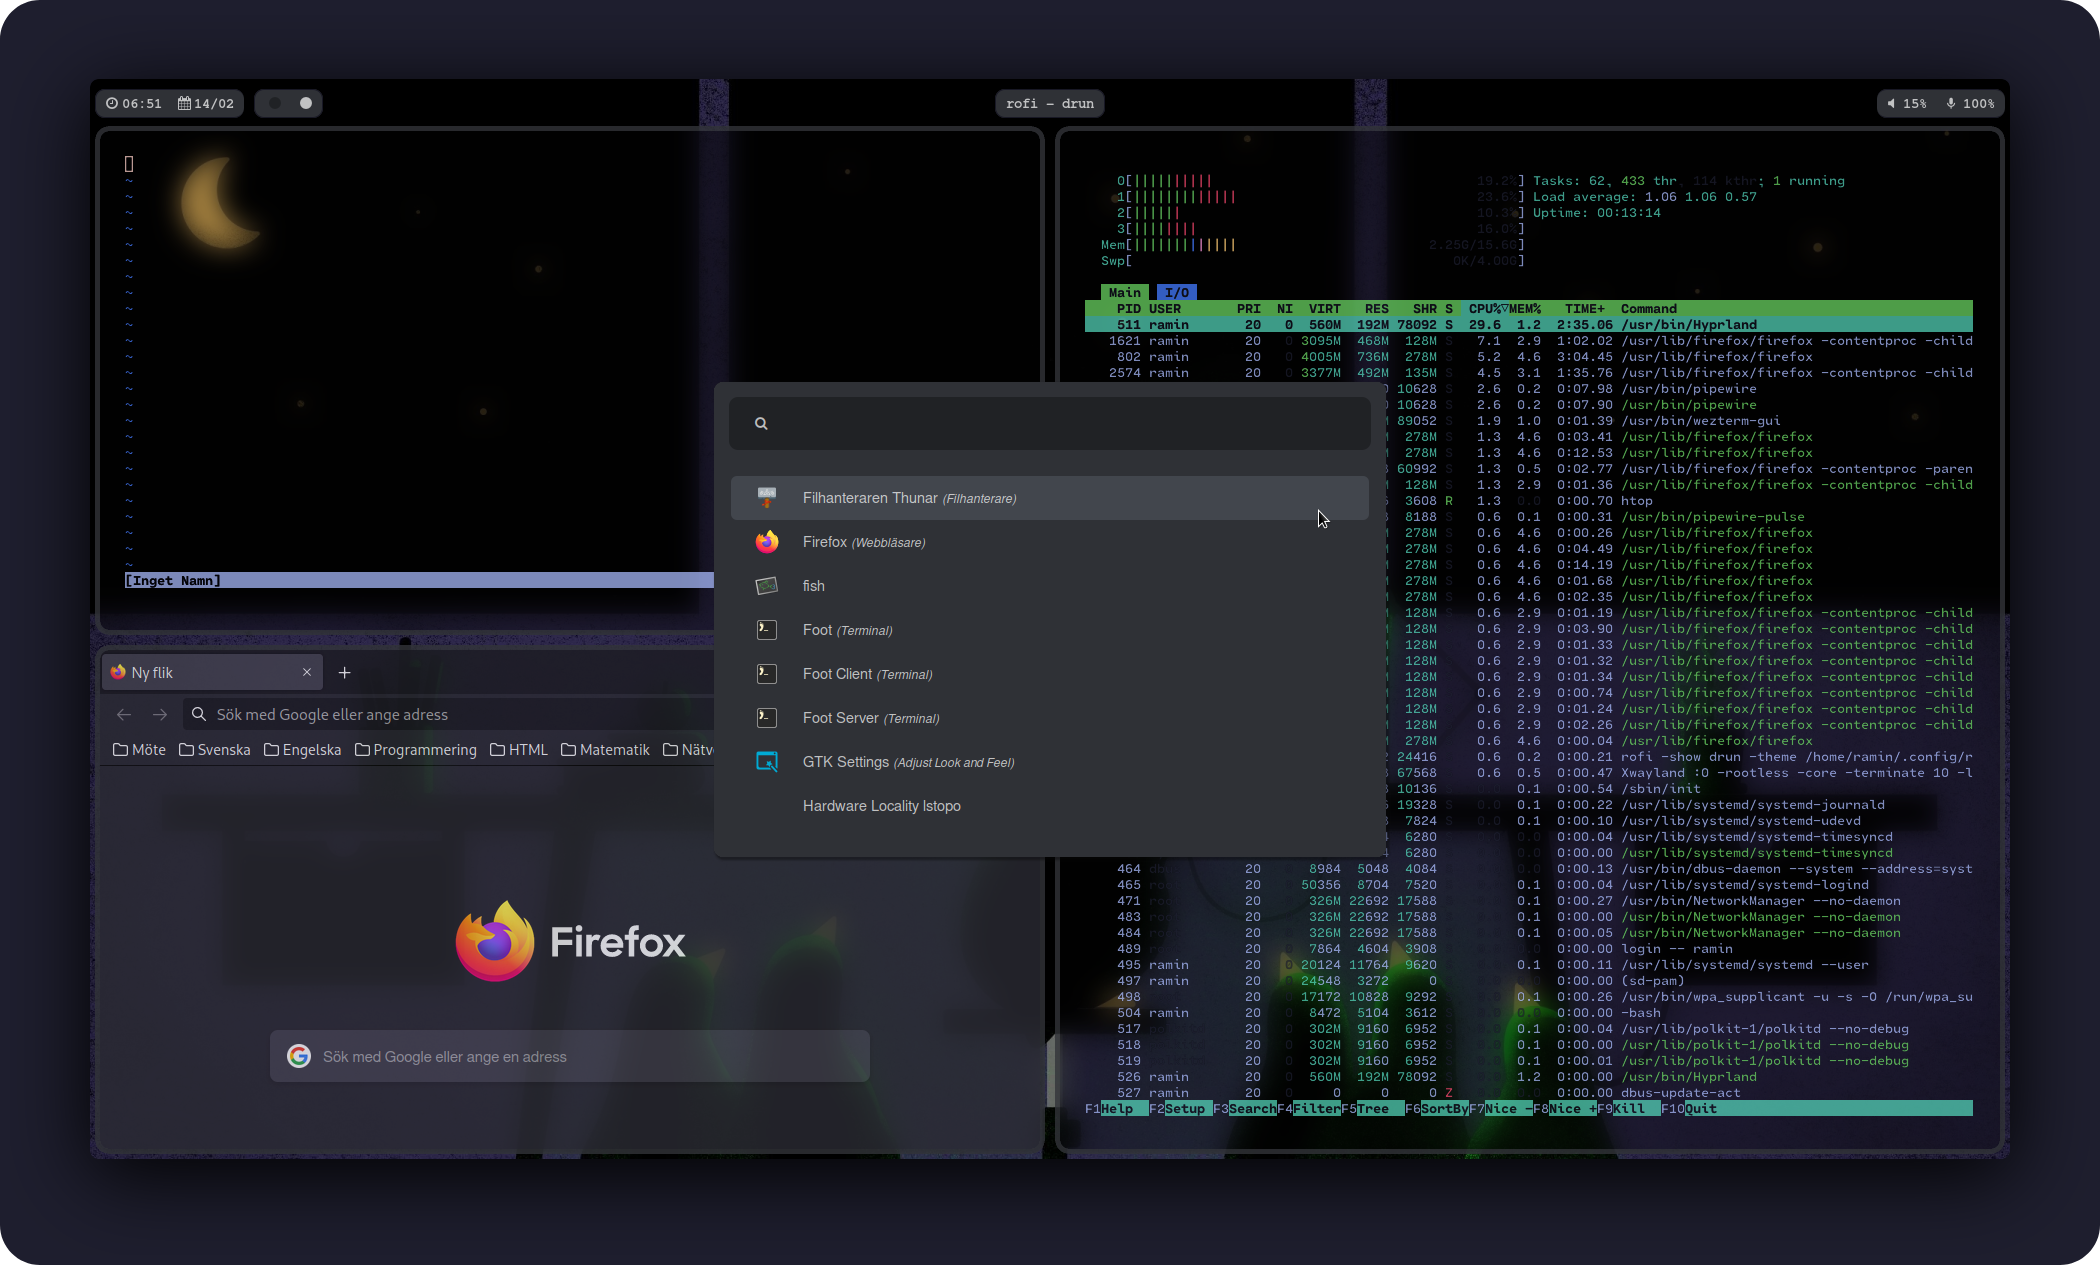Select the Main tab in htop
This screenshot has height=1265, width=2100.
pyautogui.click(x=1125, y=291)
